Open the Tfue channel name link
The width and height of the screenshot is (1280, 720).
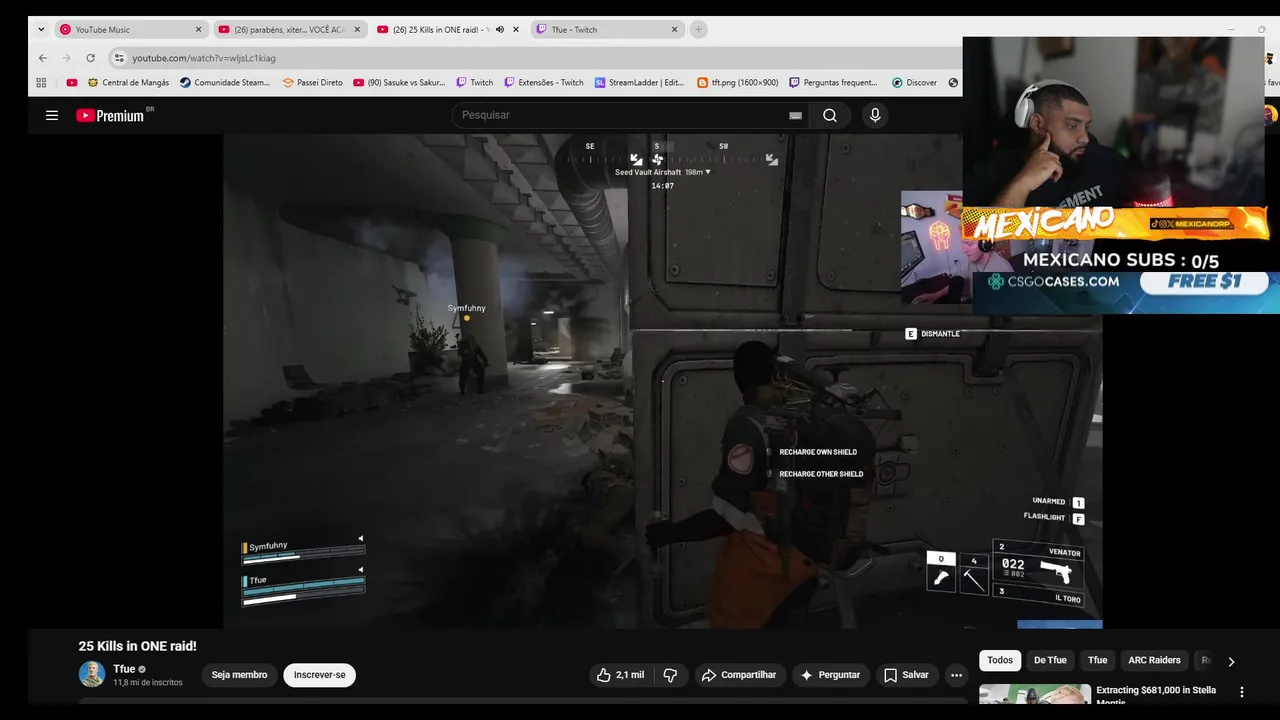click(124, 669)
